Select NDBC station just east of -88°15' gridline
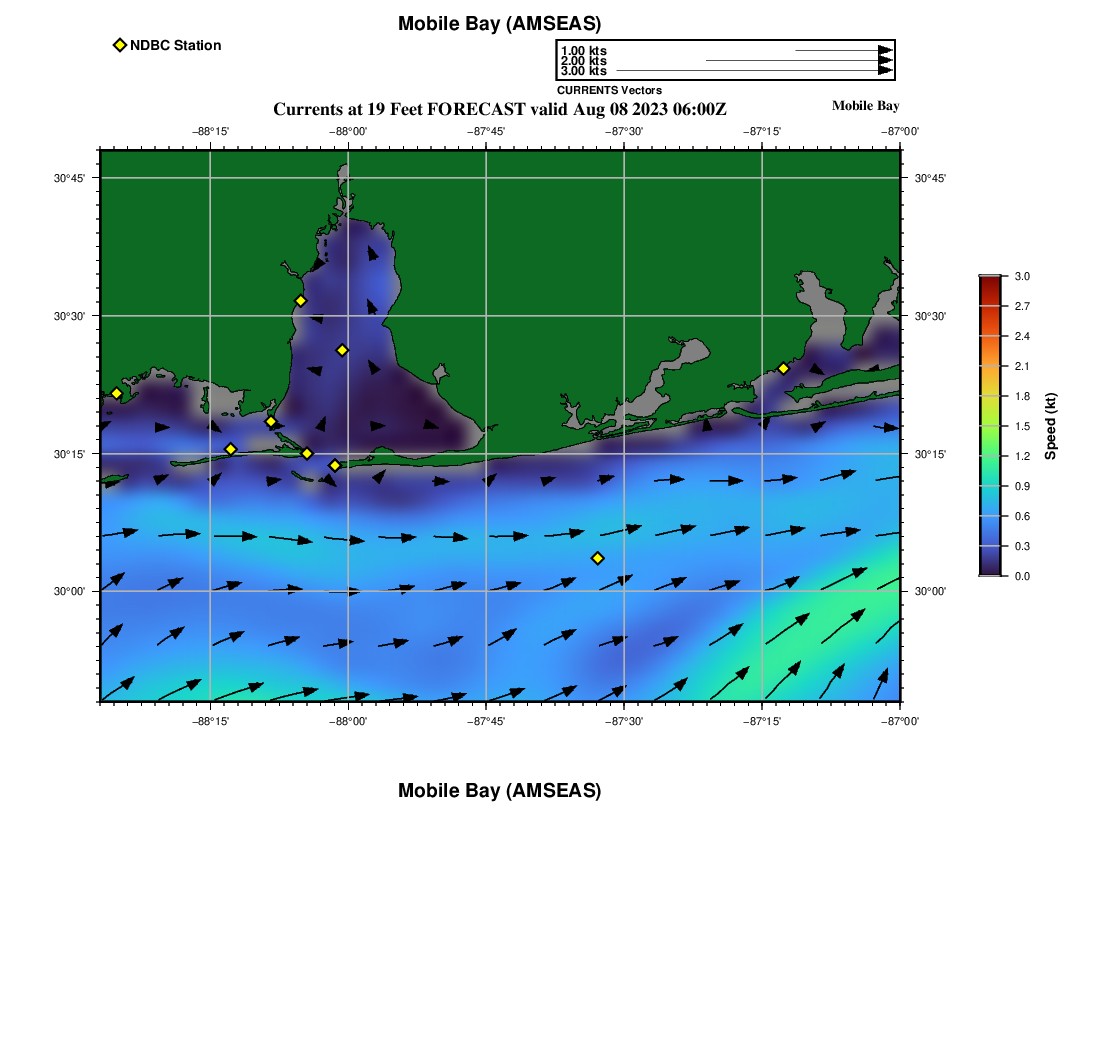 230,449
